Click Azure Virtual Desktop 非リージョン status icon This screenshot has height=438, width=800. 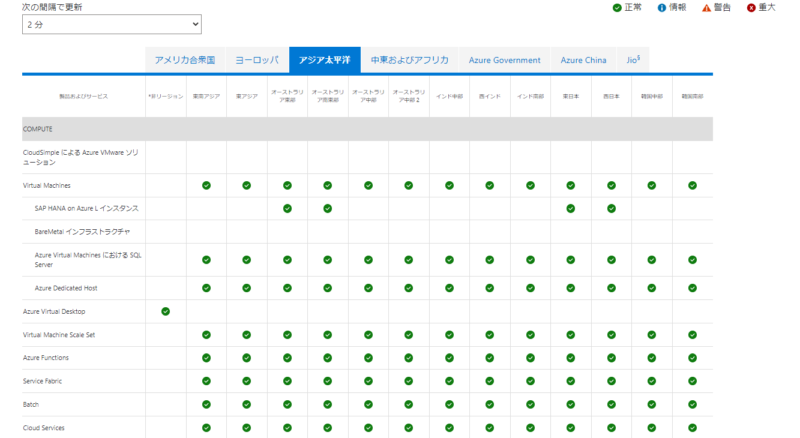click(165, 311)
